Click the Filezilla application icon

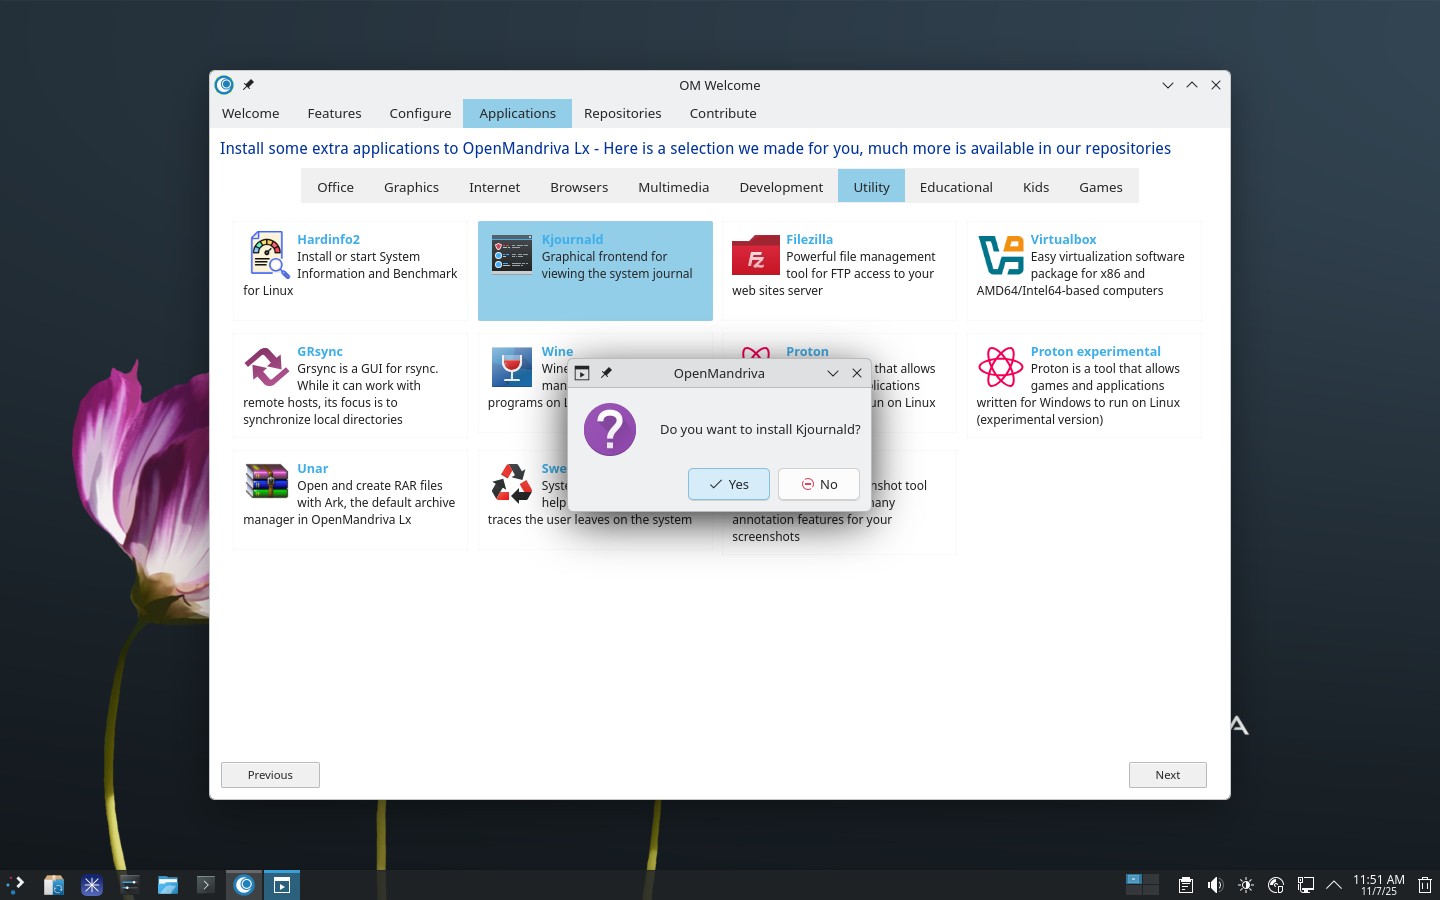click(755, 255)
